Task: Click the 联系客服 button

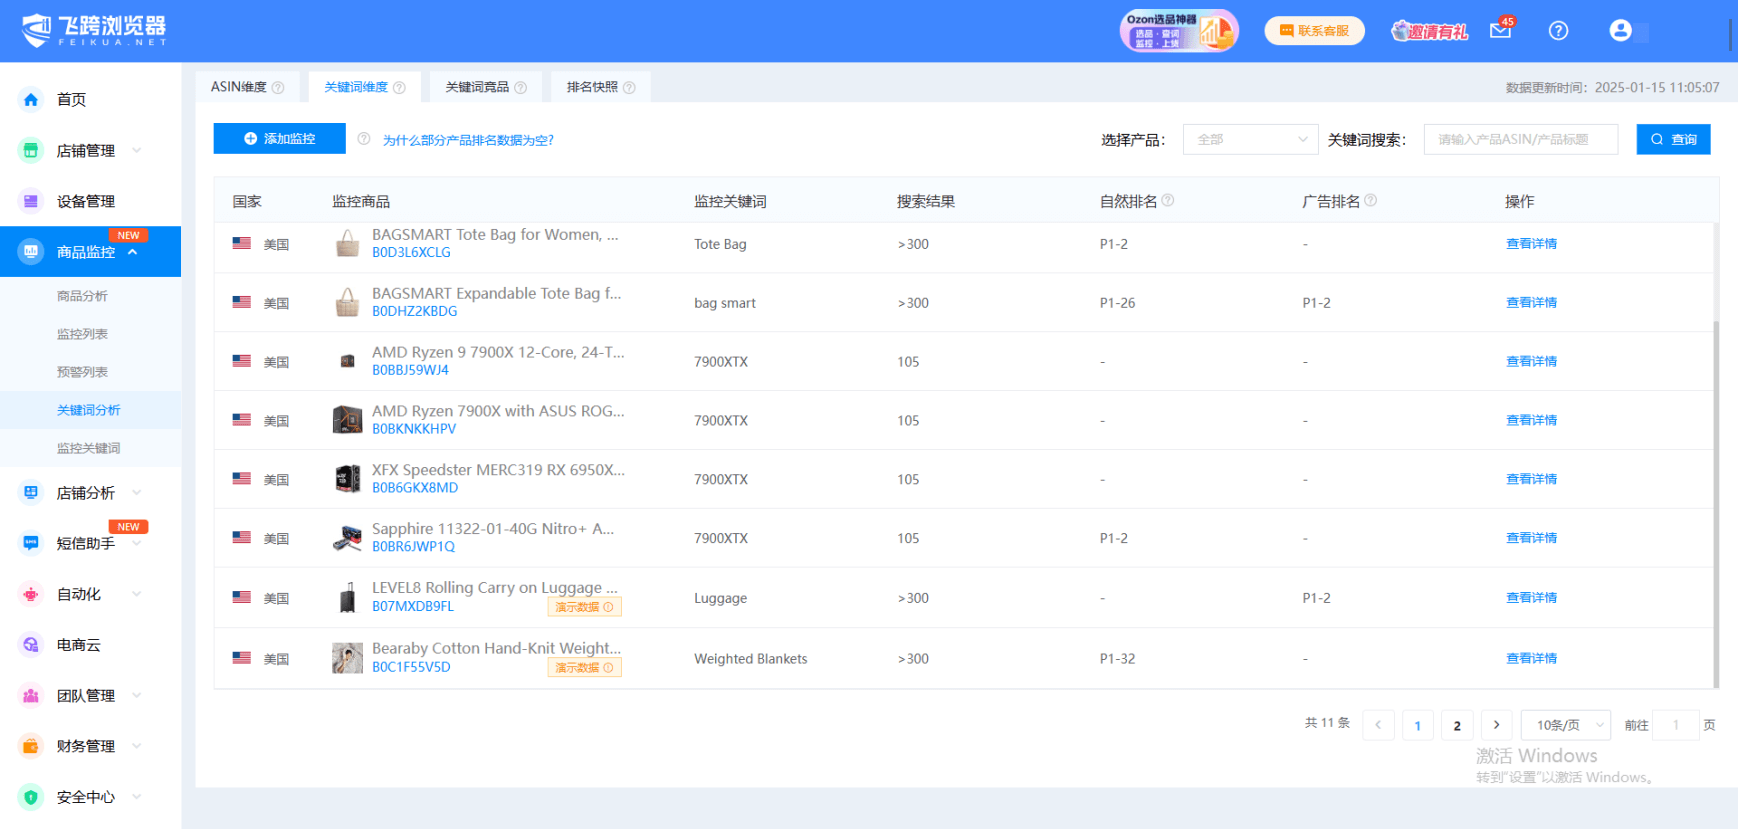Action: [x=1314, y=31]
